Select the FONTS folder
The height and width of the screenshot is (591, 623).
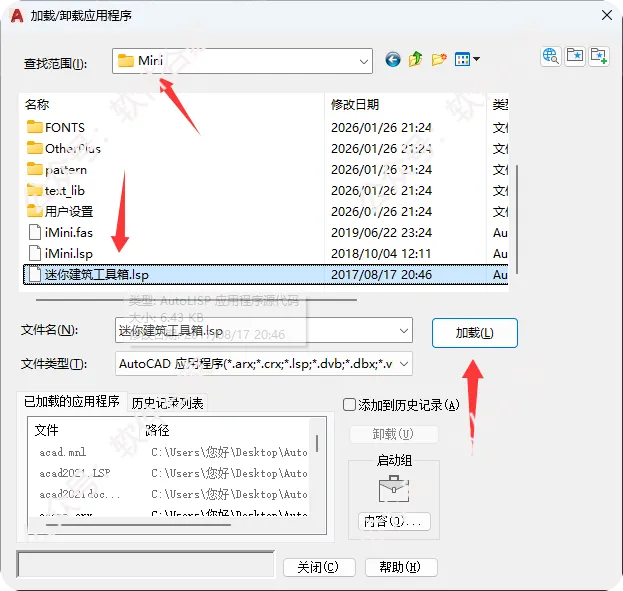coord(56,127)
